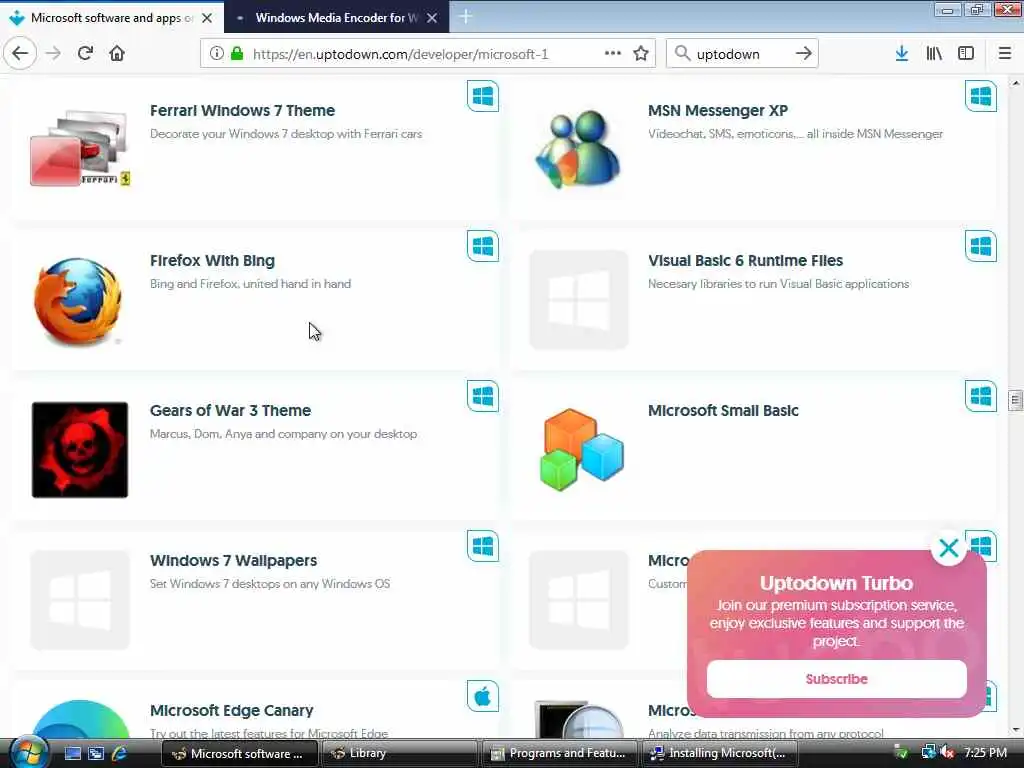
Task: Close the Windows Media Encoder tab
Action: coord(432,18)
